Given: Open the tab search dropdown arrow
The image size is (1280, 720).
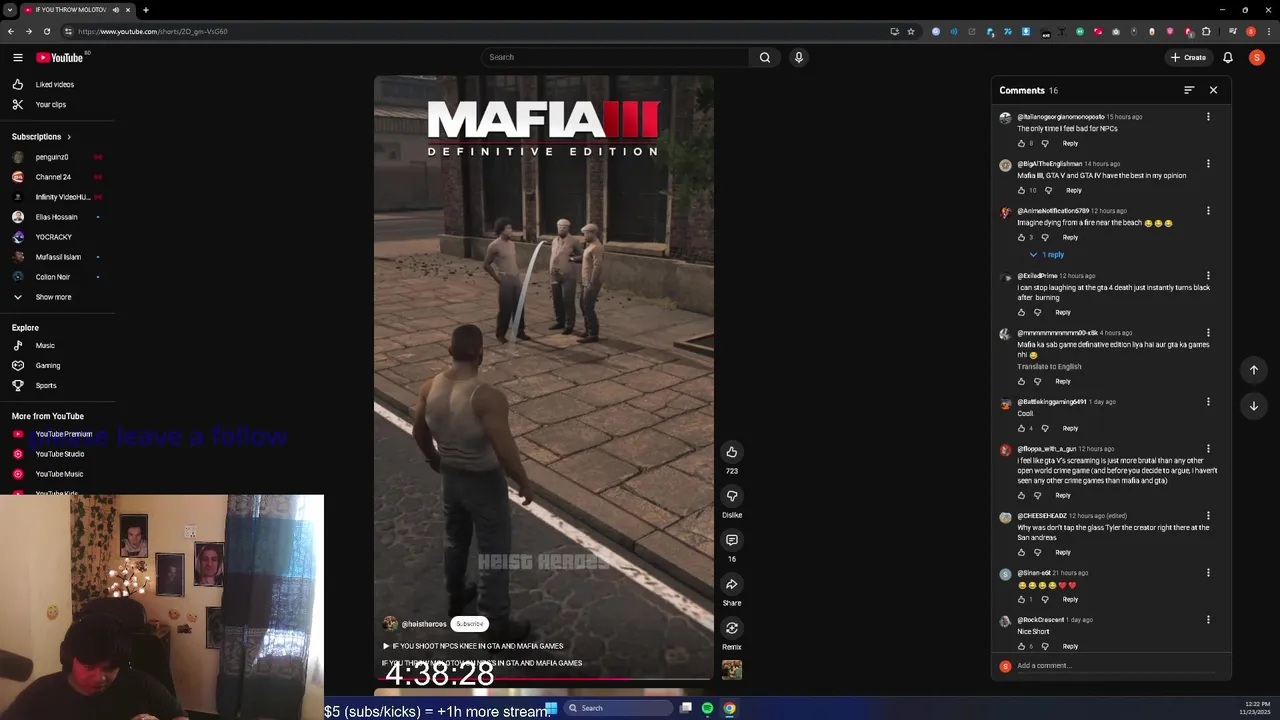Looking at the screenshot, I should [10, 10].
